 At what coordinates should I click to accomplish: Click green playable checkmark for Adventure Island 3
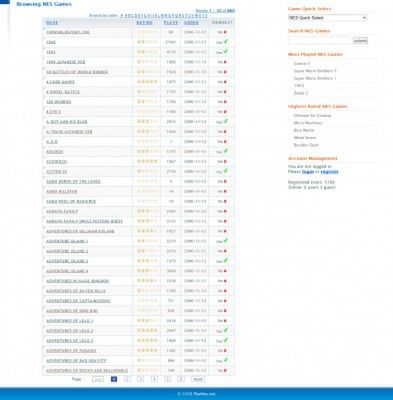point(226,260)
